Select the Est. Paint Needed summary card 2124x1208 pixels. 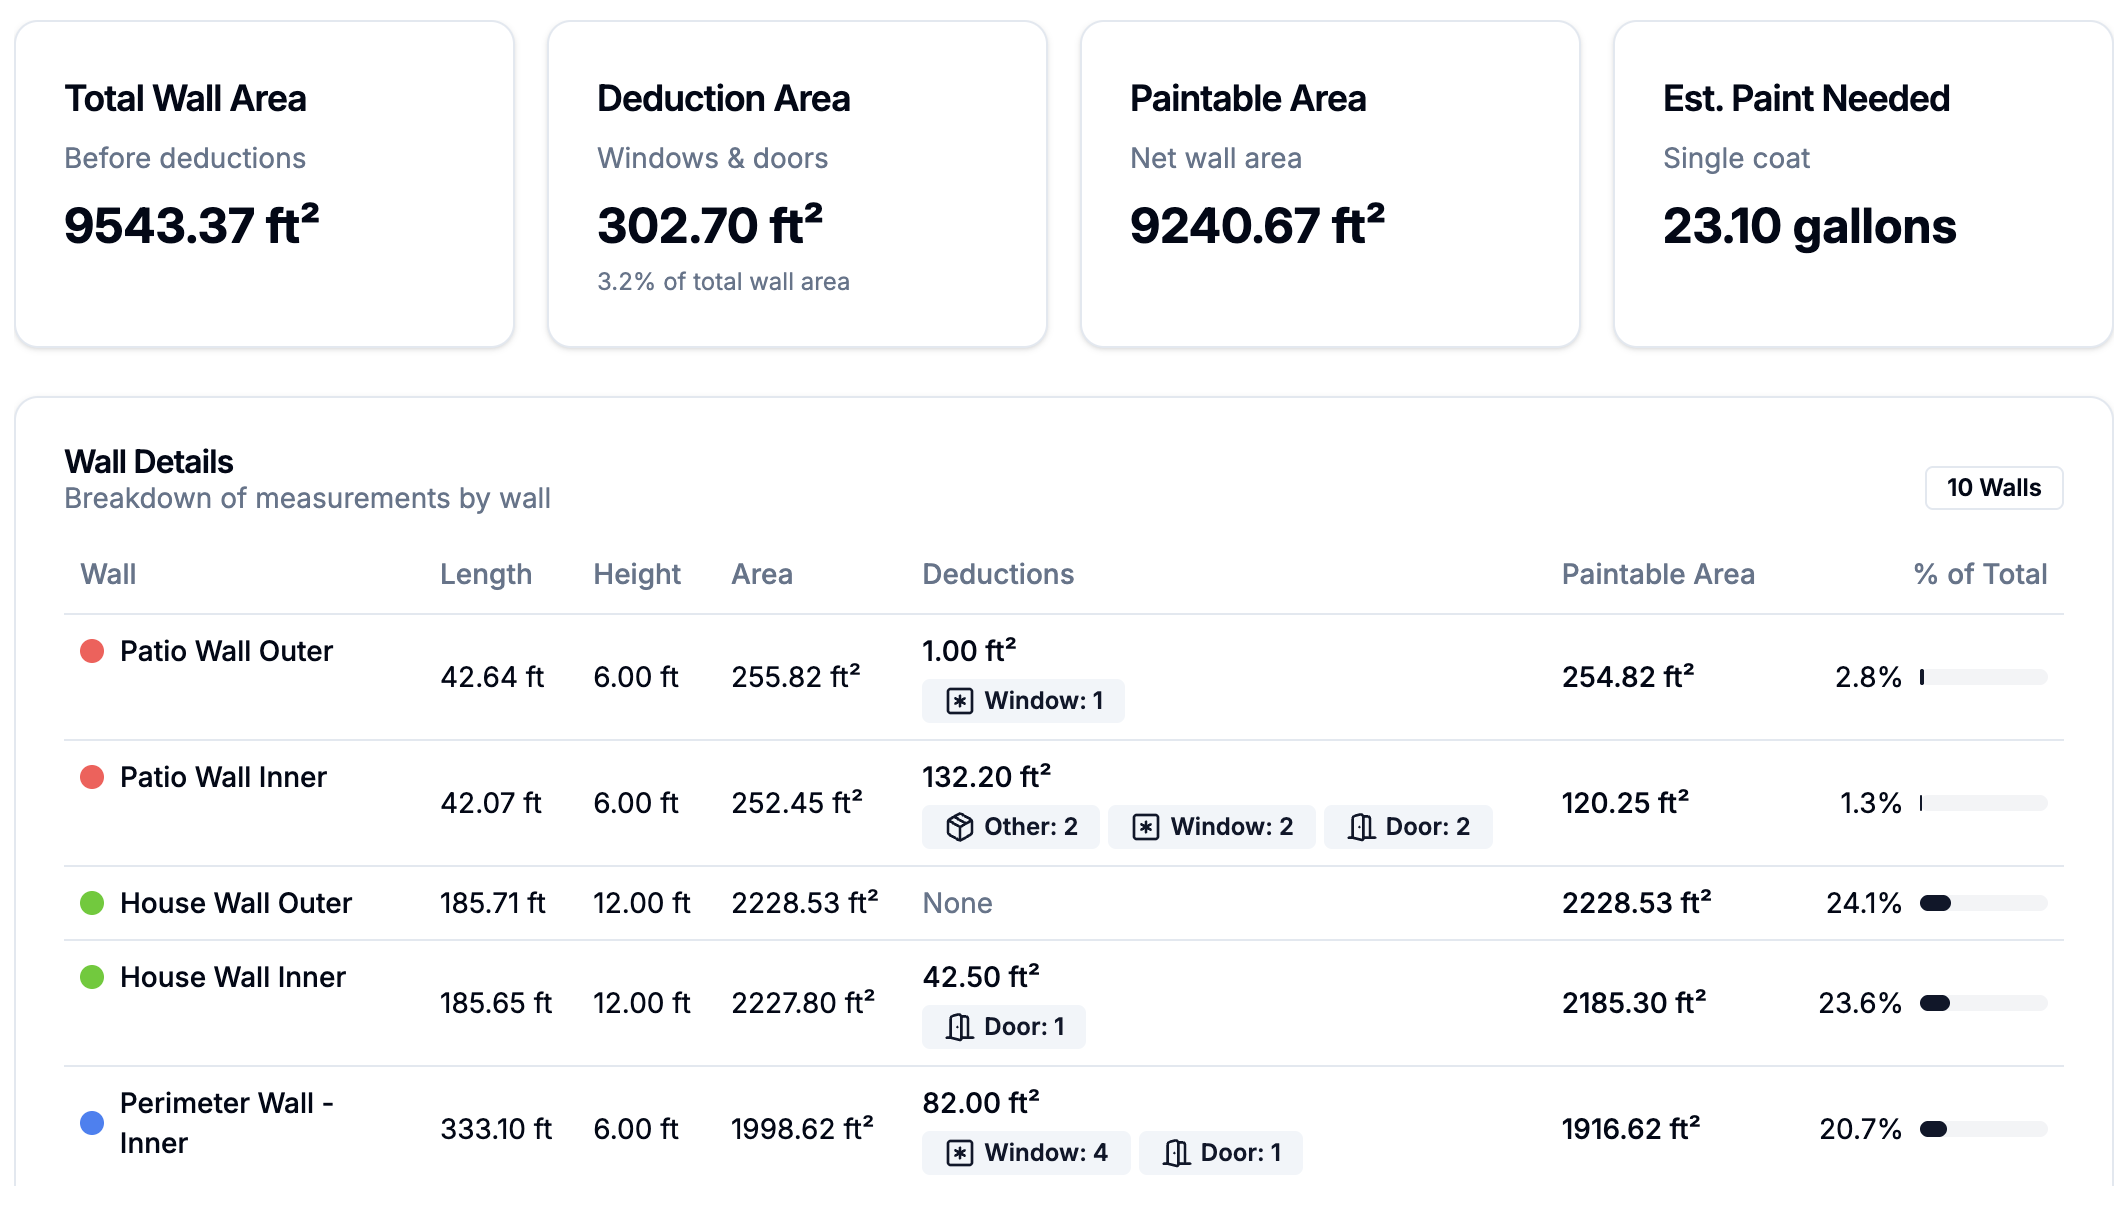[x=1862, y=184]
